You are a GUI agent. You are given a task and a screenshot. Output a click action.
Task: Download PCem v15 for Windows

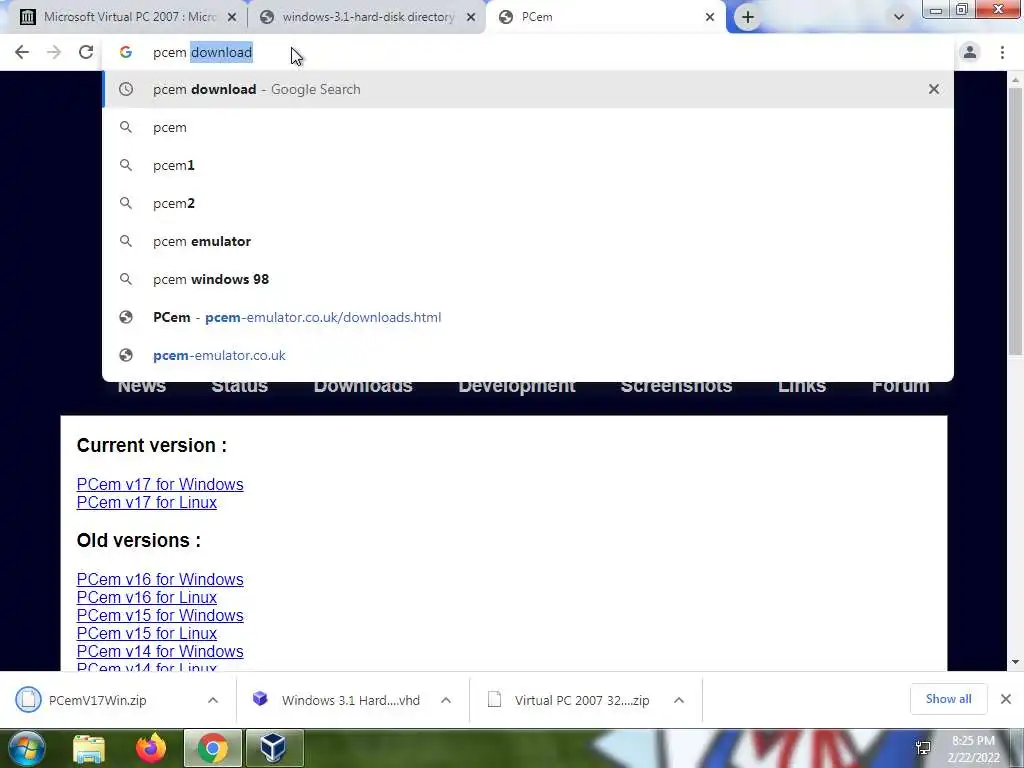[160, 615]
